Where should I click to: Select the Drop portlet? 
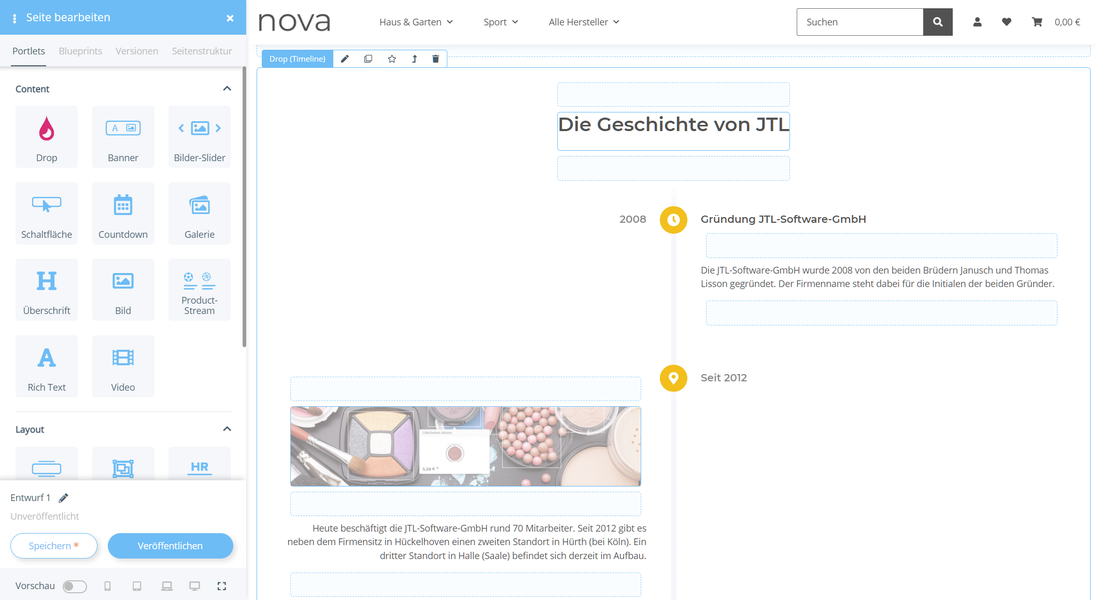(46, 137)
